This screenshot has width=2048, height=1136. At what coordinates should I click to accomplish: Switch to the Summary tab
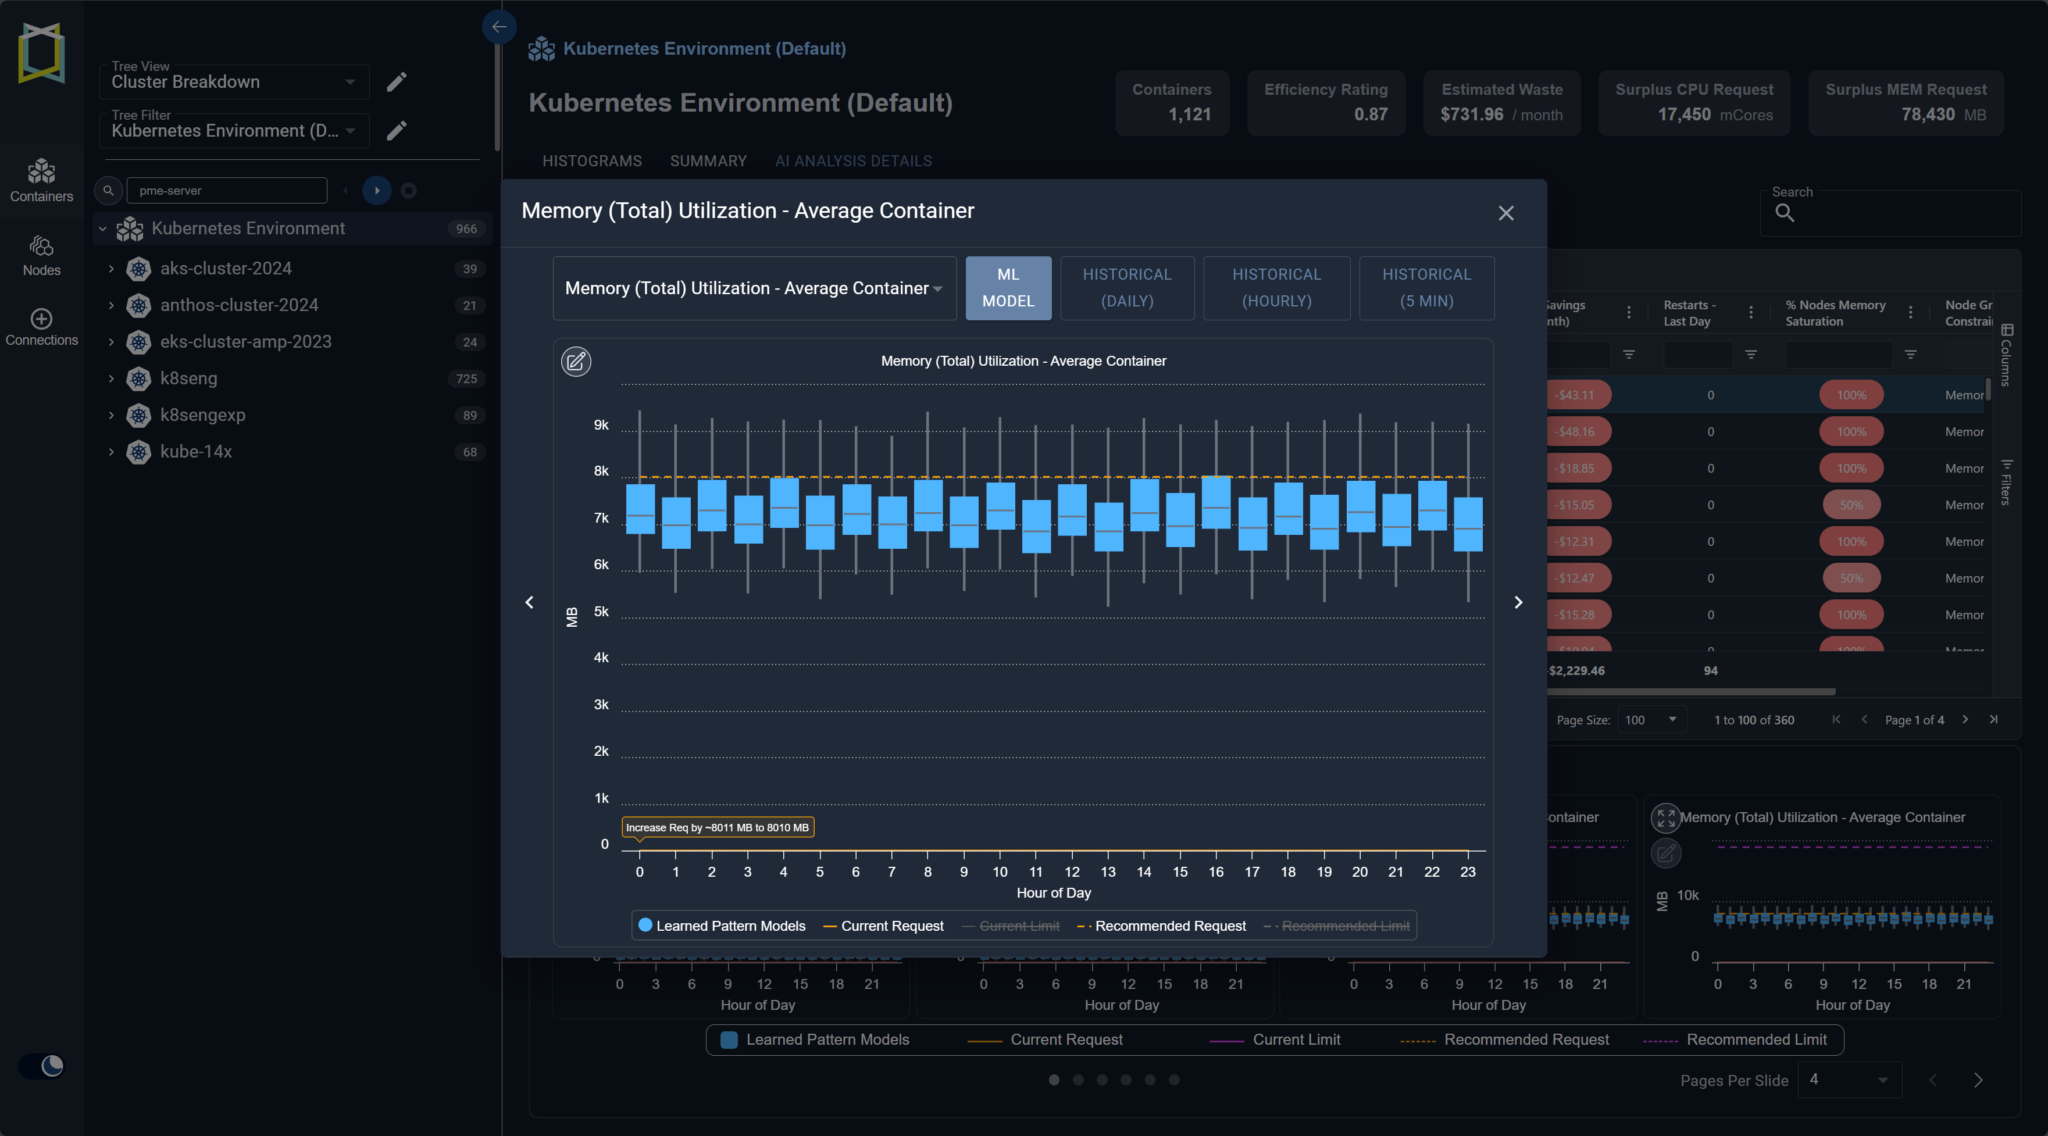click(708, 161)
